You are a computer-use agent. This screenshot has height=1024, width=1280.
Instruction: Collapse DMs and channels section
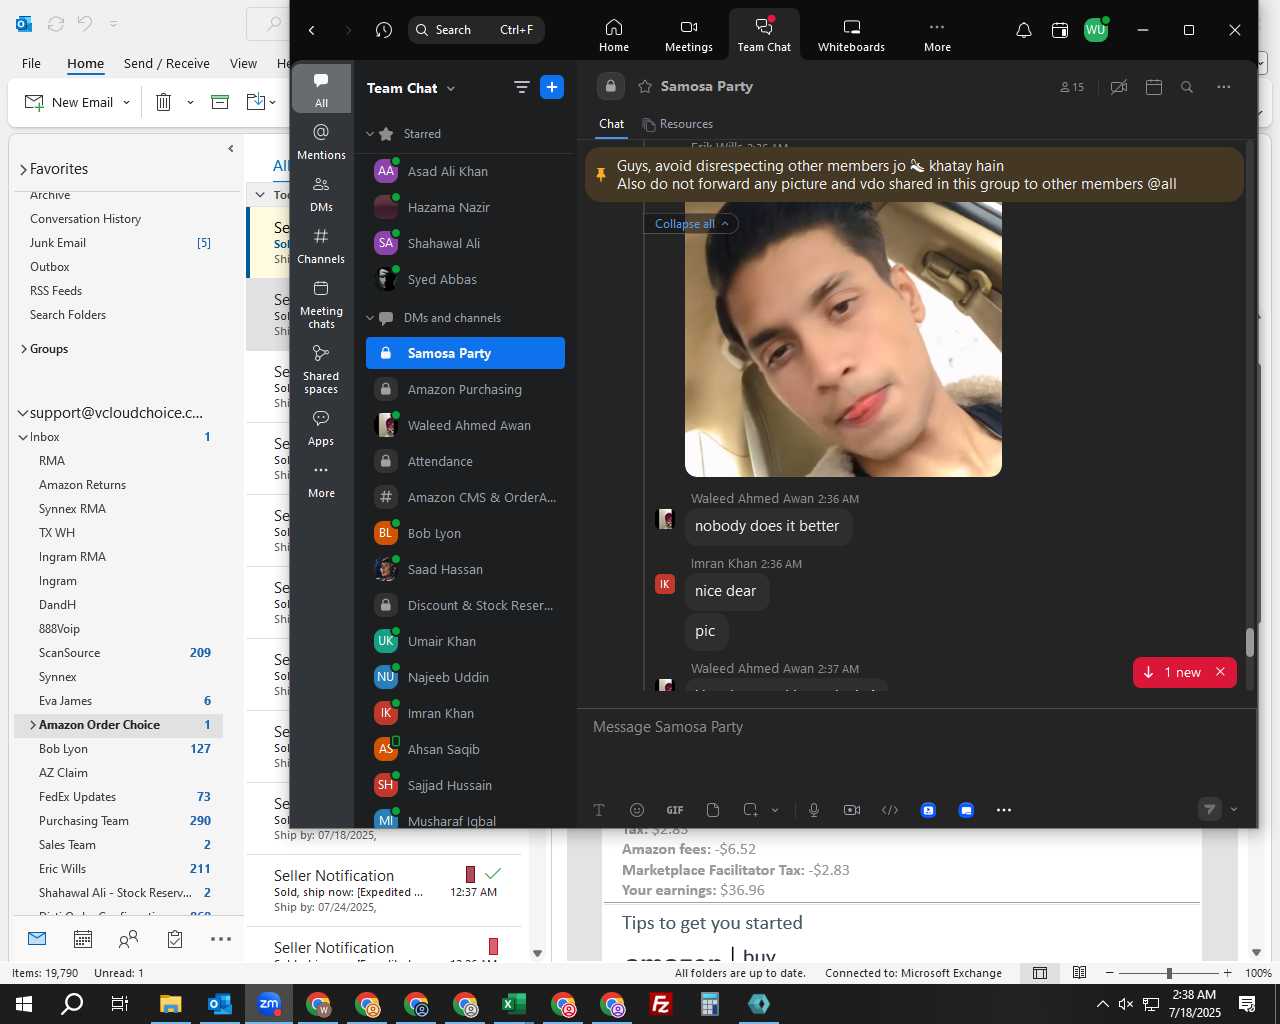pyautogui.click(x=370, y=318)
